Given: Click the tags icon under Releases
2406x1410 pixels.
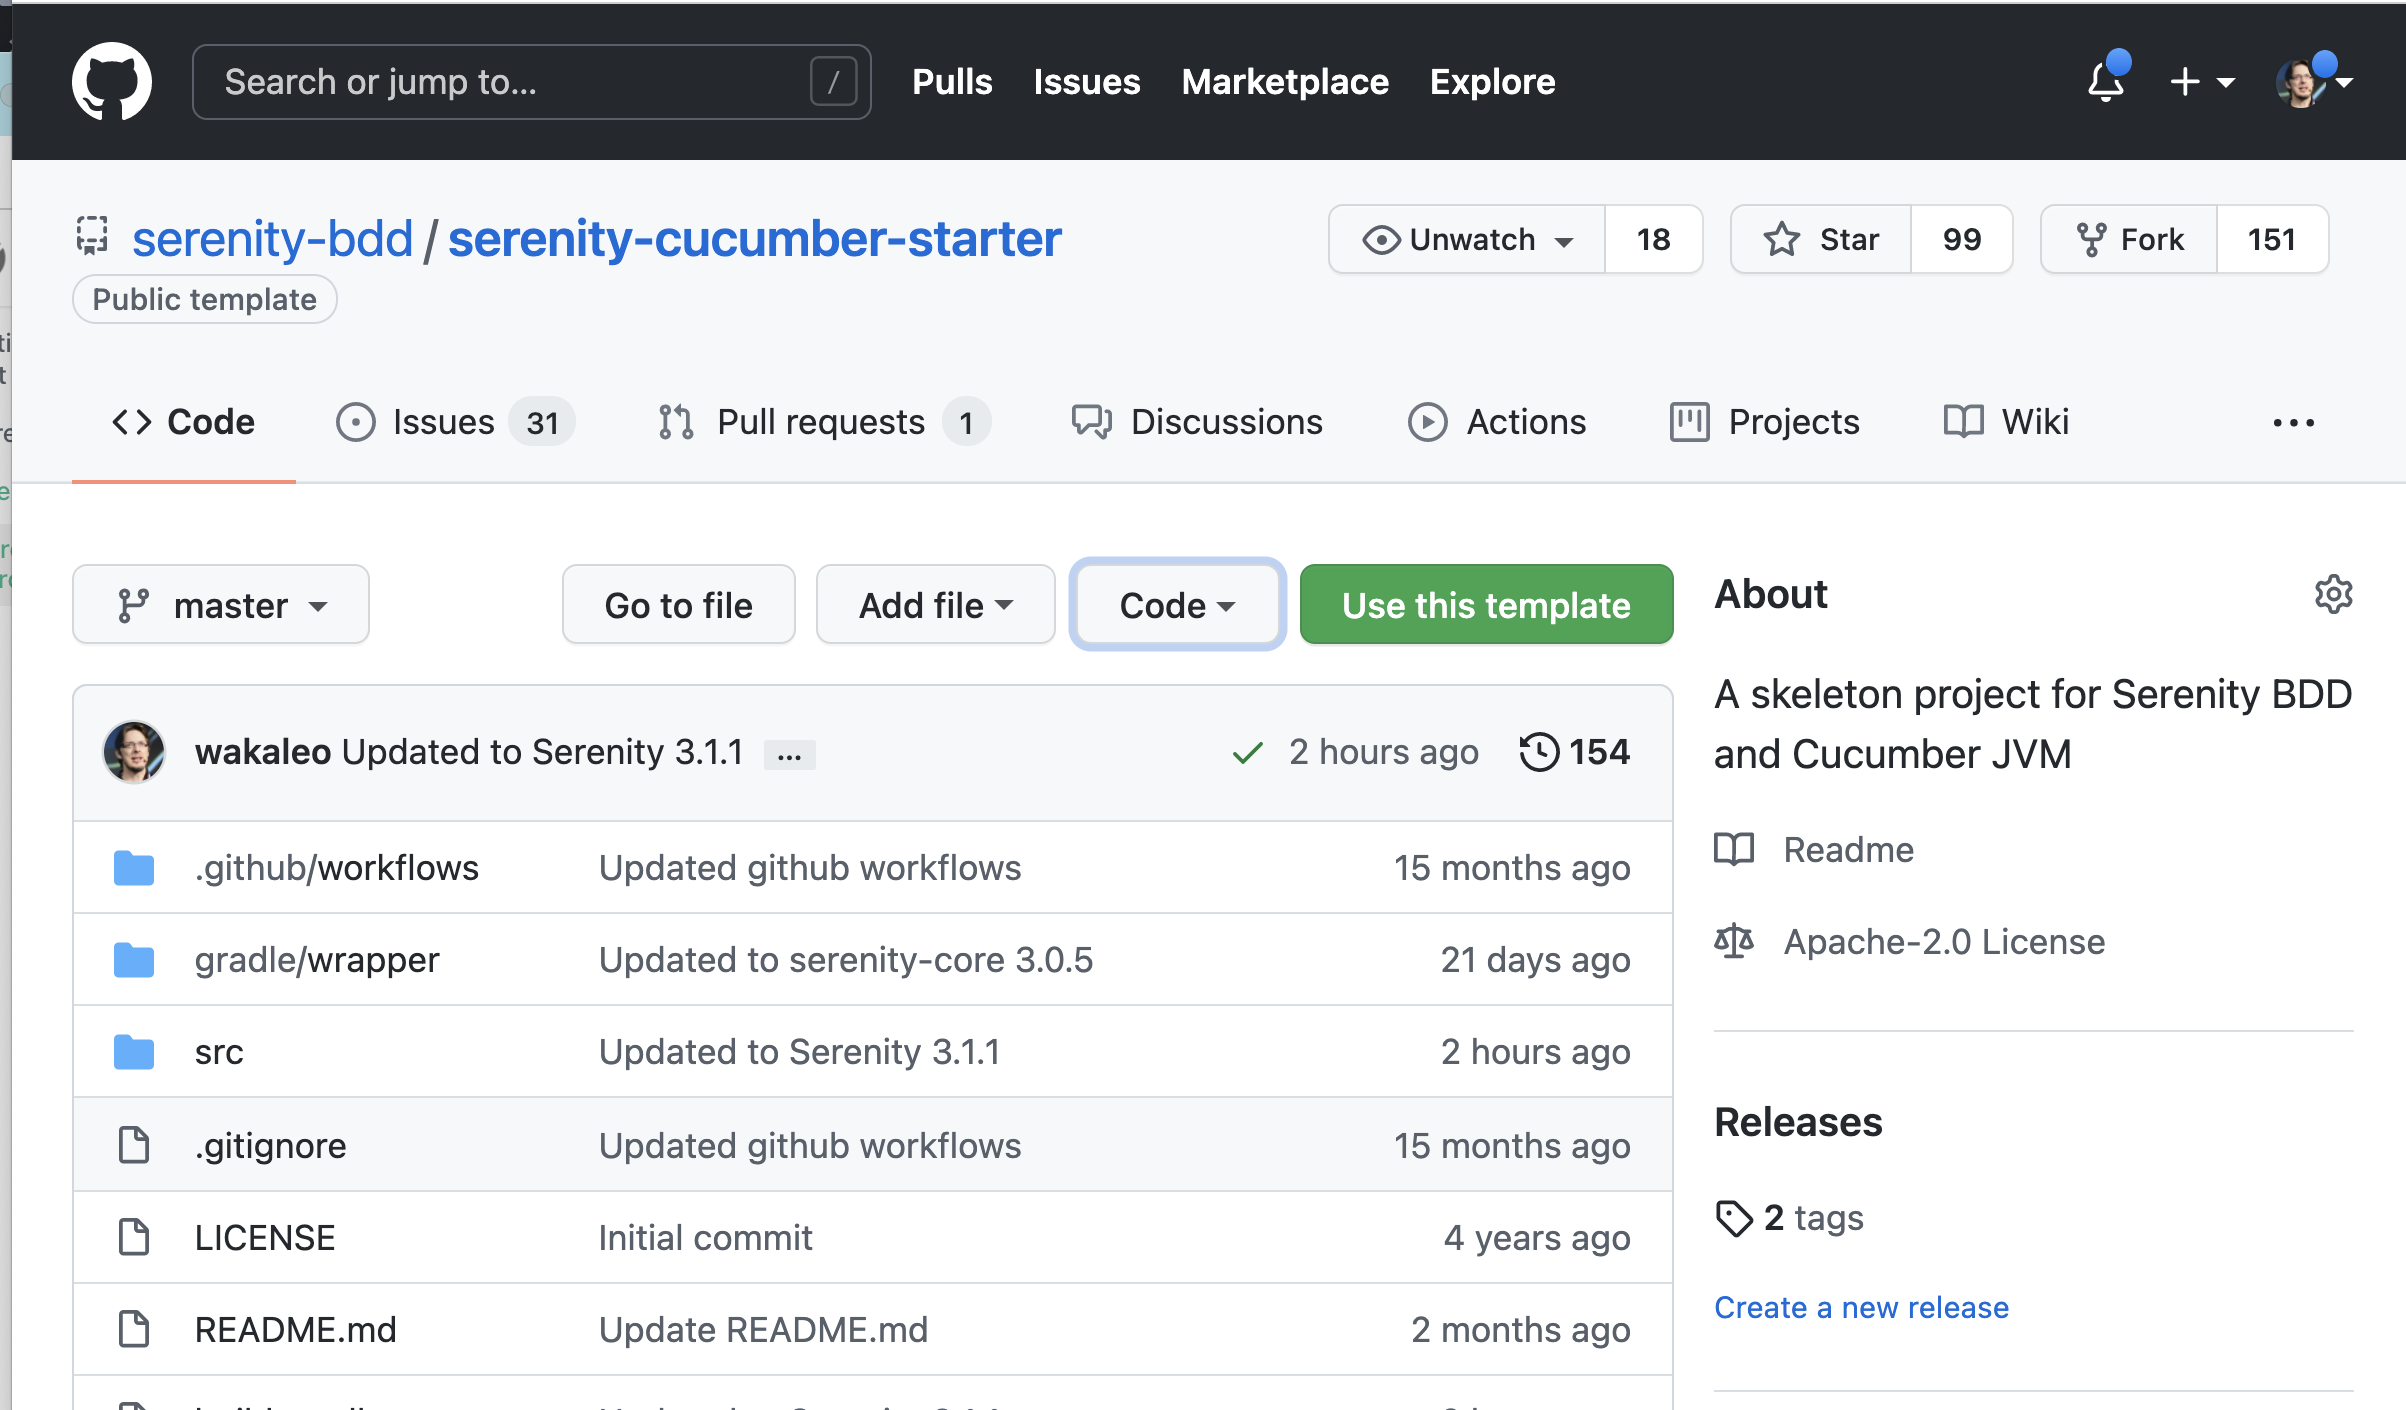Looking at the screenshot, I should [1734, 1218].
